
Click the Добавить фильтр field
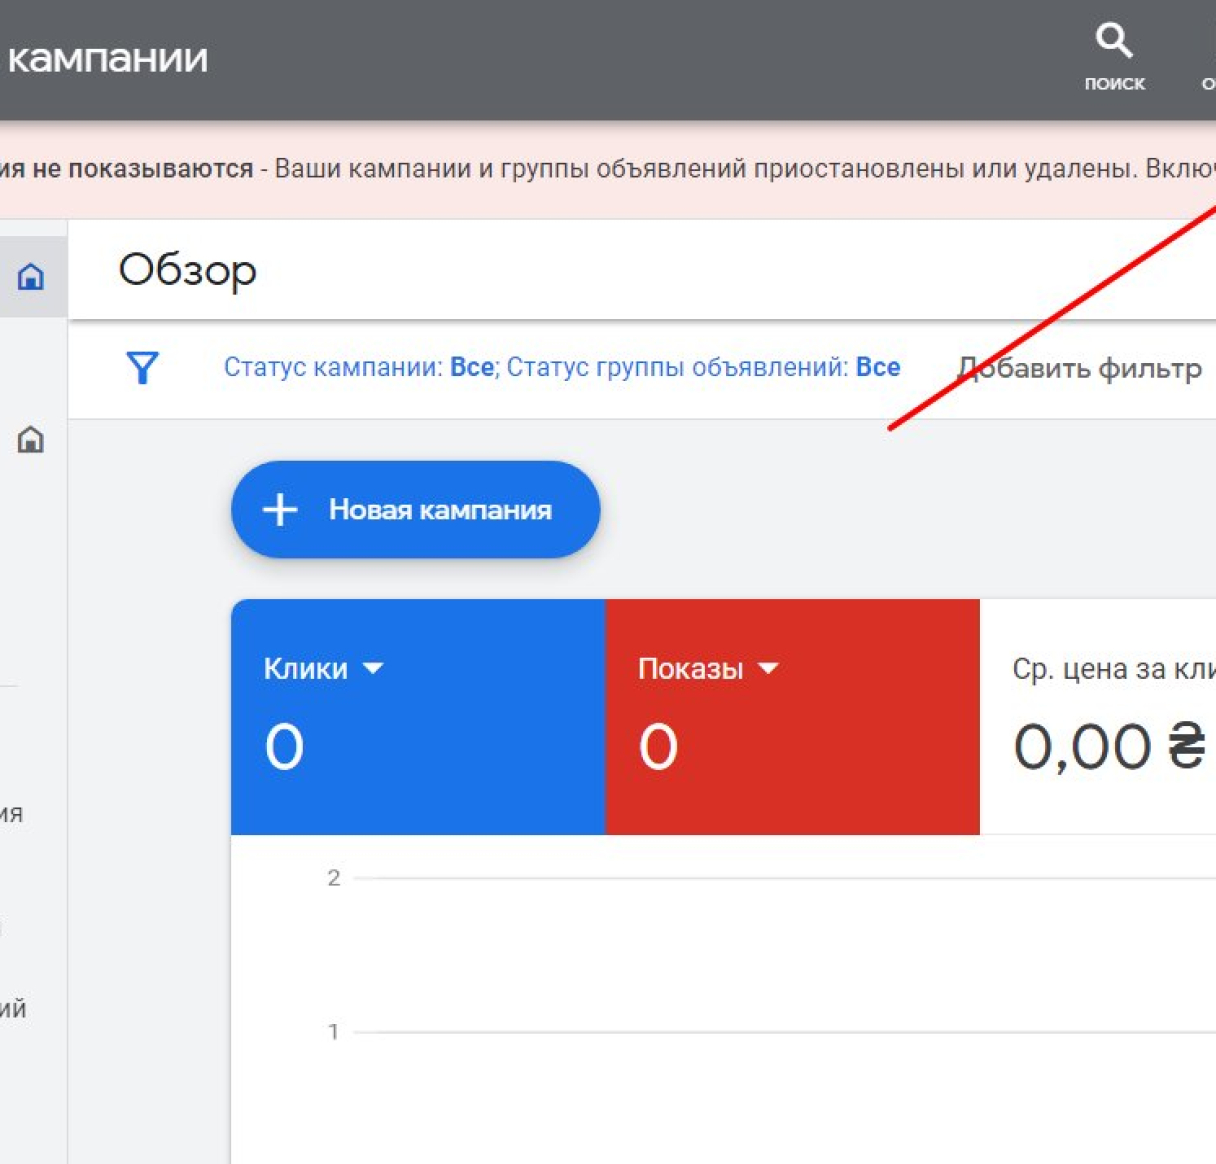click(x=1080, y=369)
